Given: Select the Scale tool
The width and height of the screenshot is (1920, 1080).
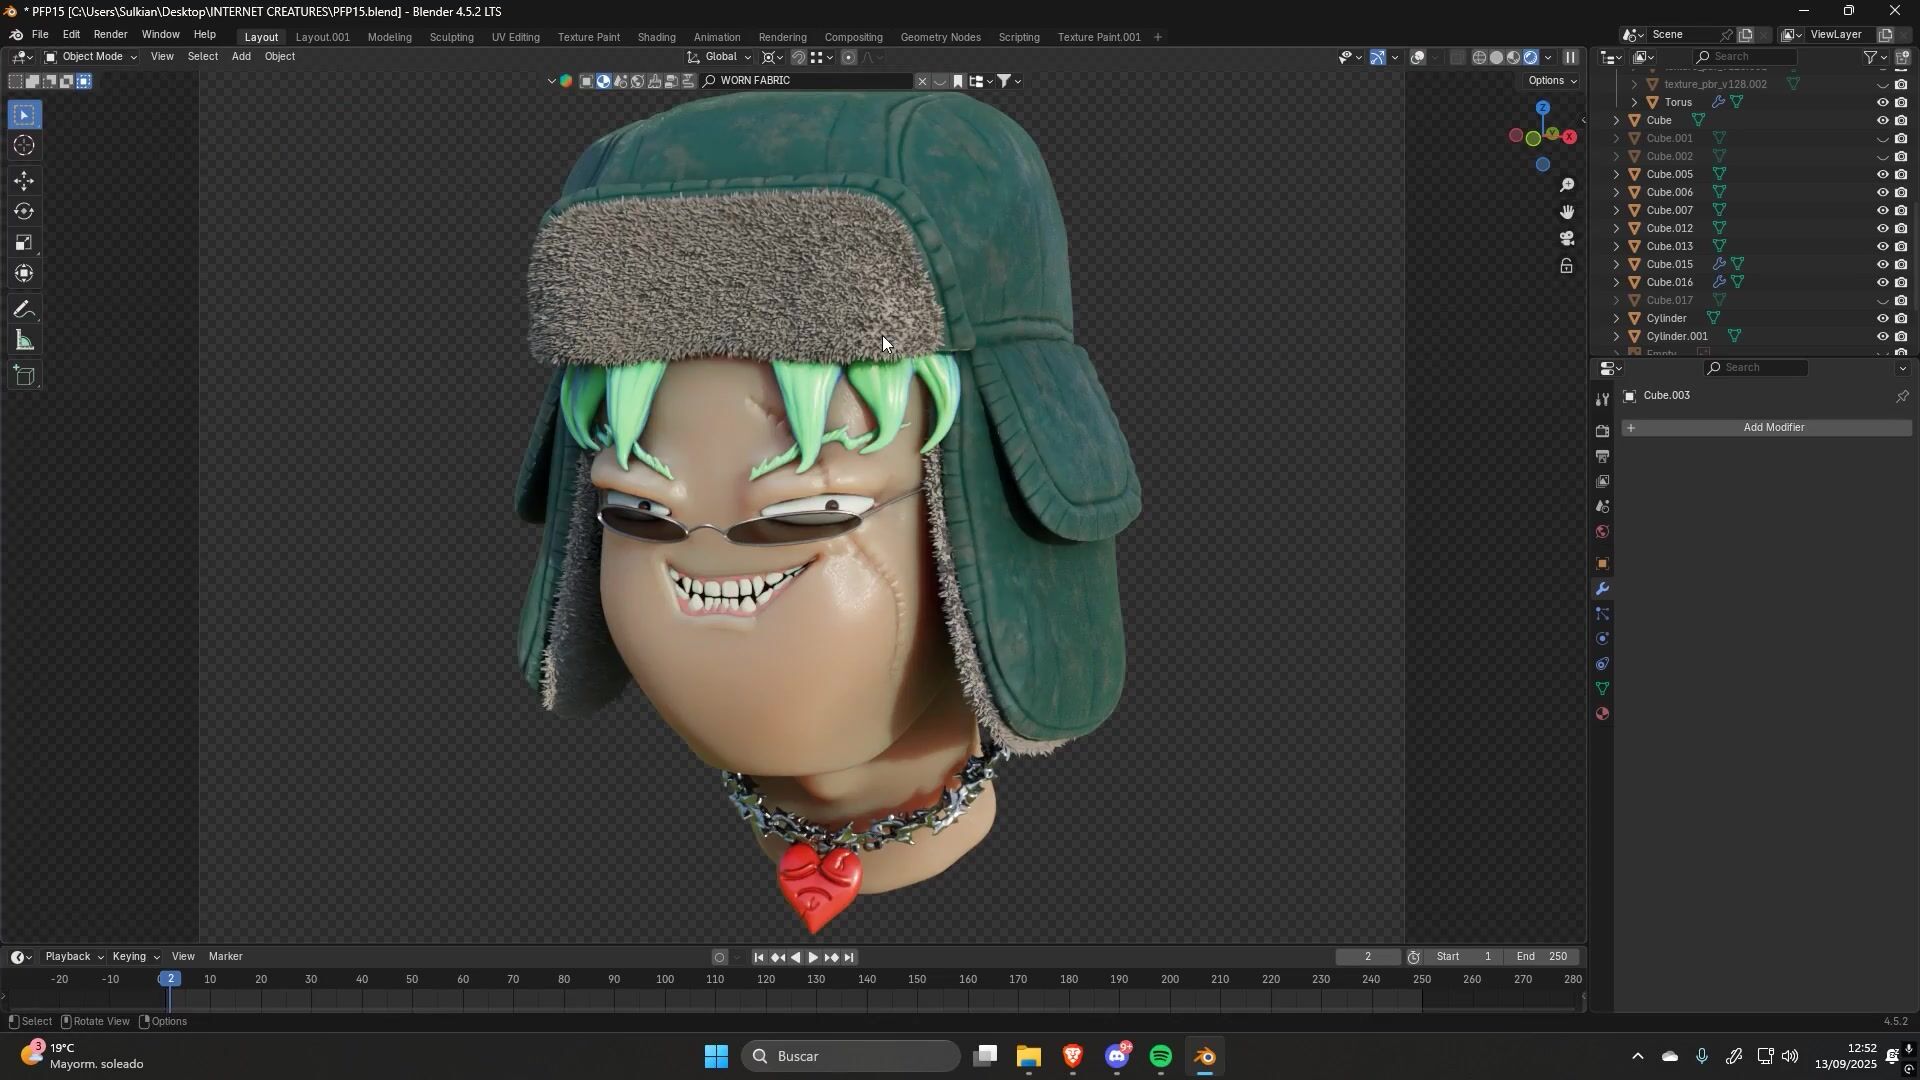Looking at the screenshot, I should click(25, 243).
